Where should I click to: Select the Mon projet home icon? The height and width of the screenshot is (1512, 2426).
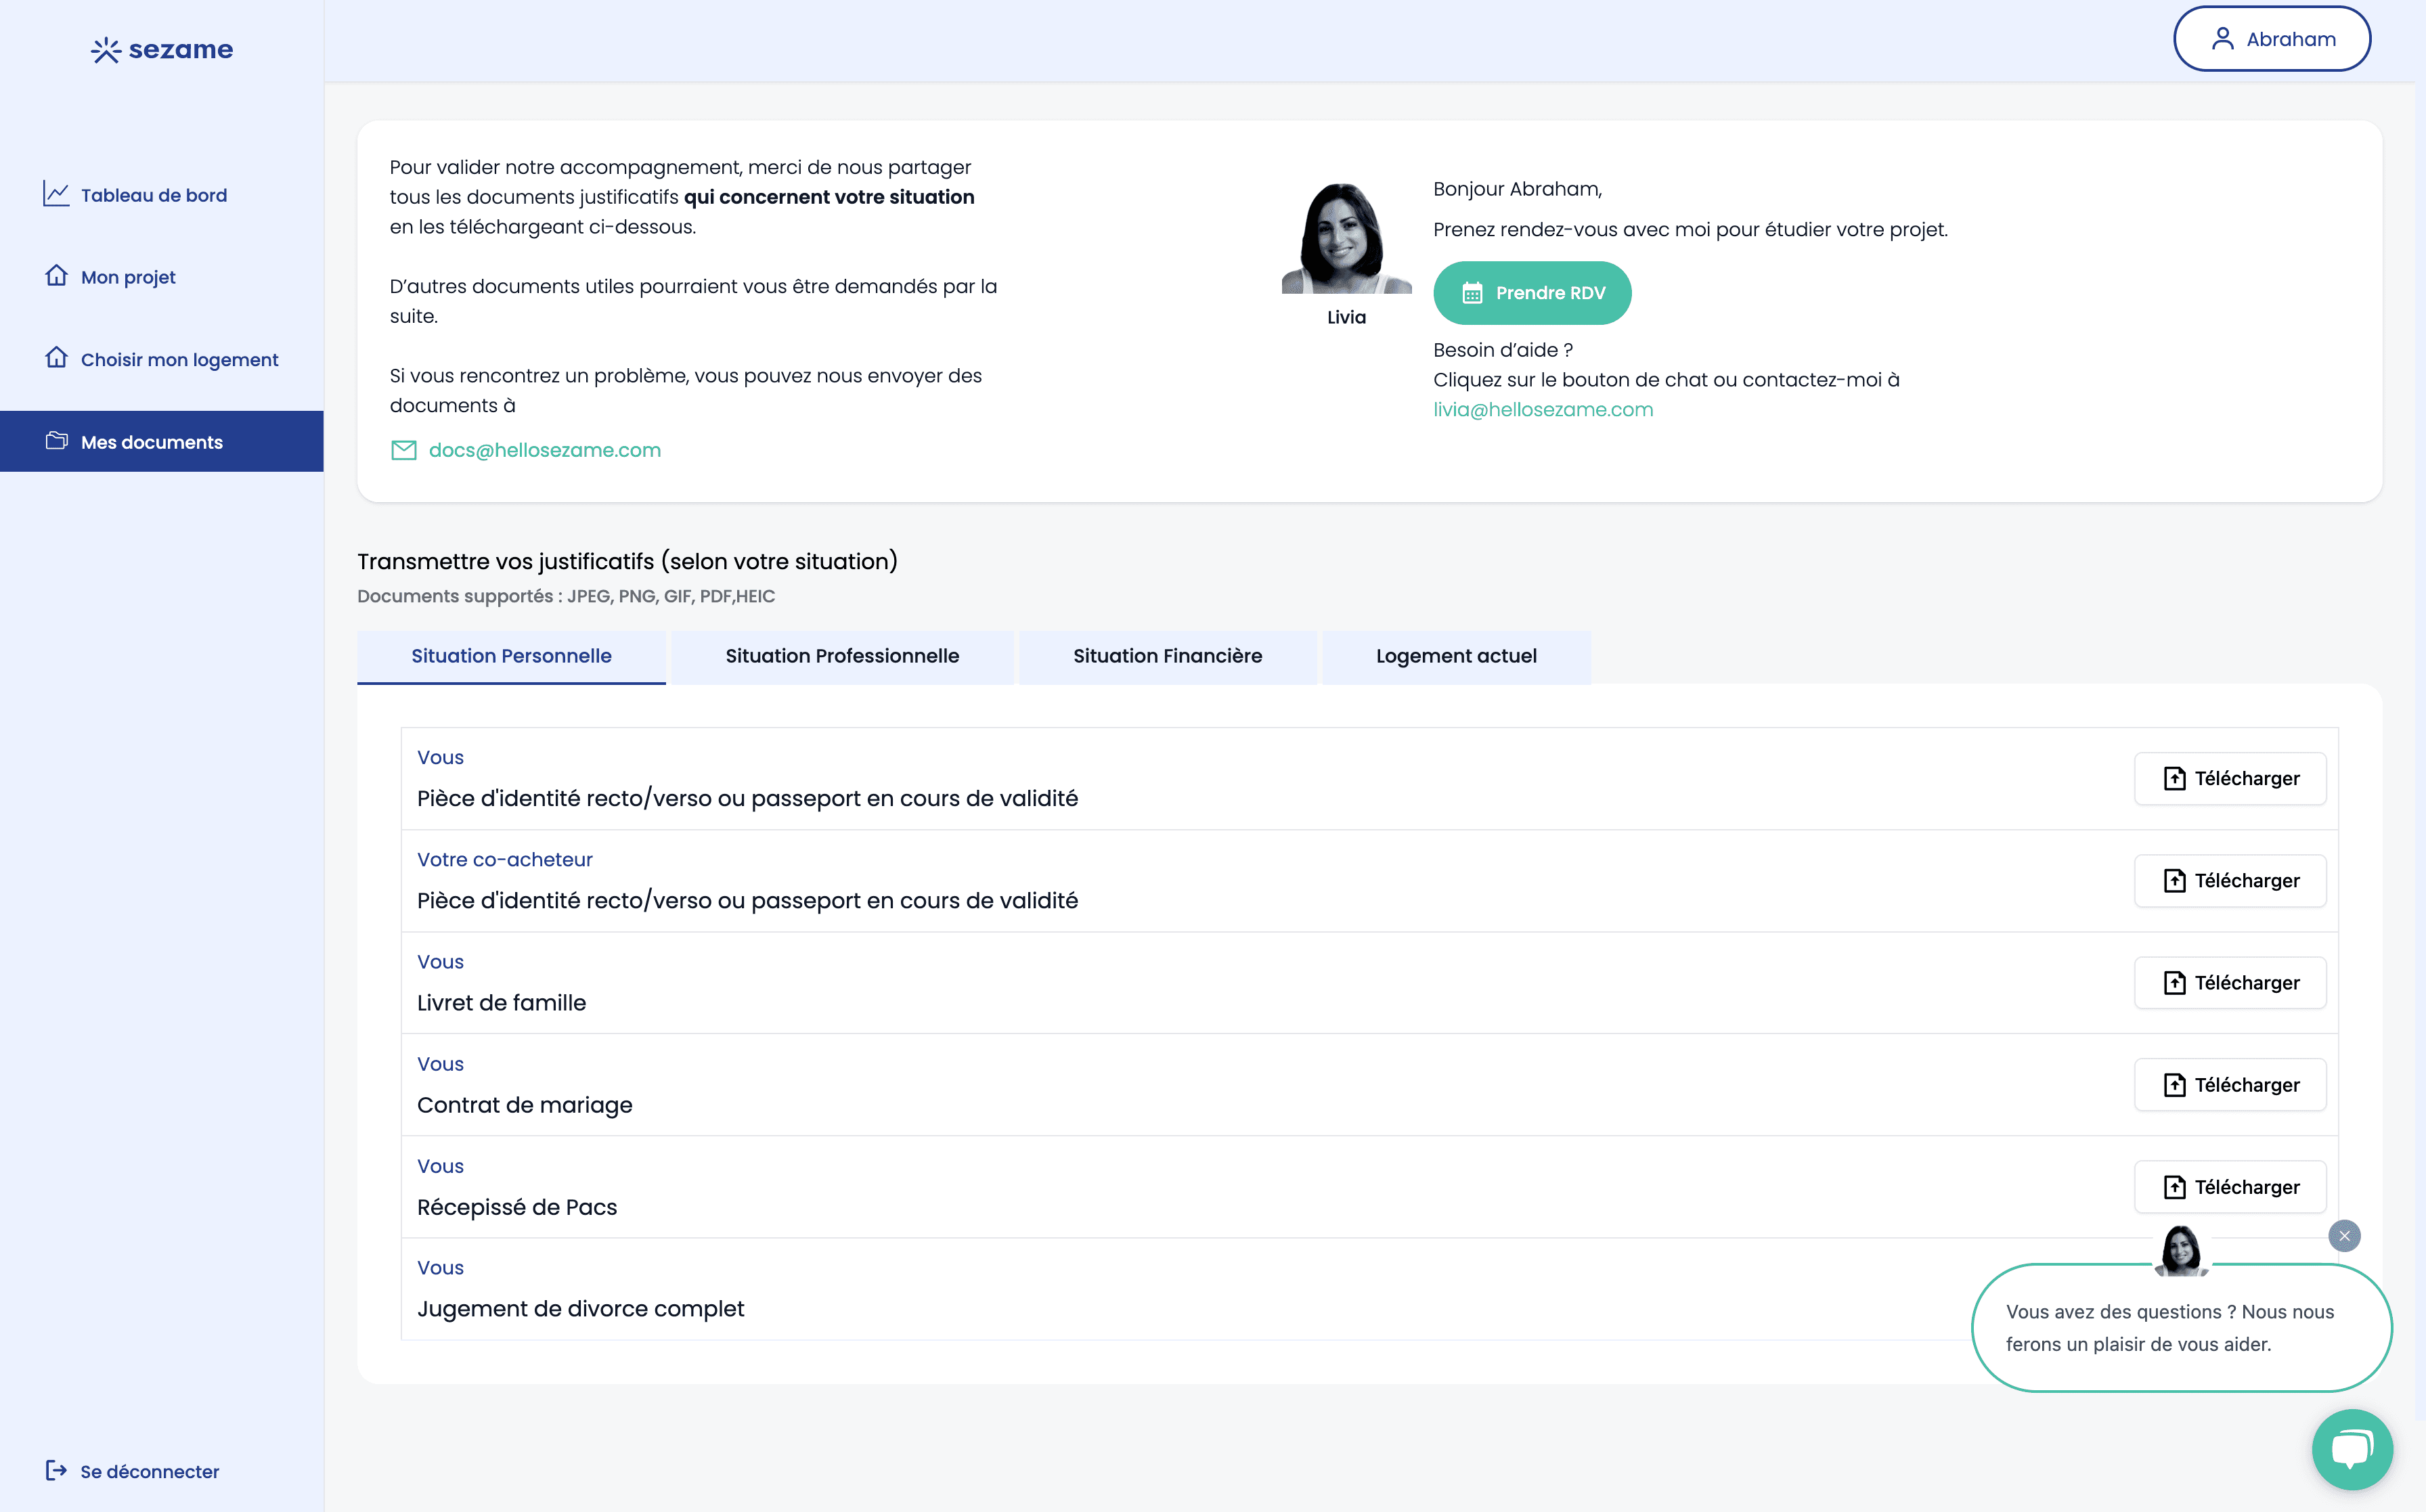tap(56, 276)
